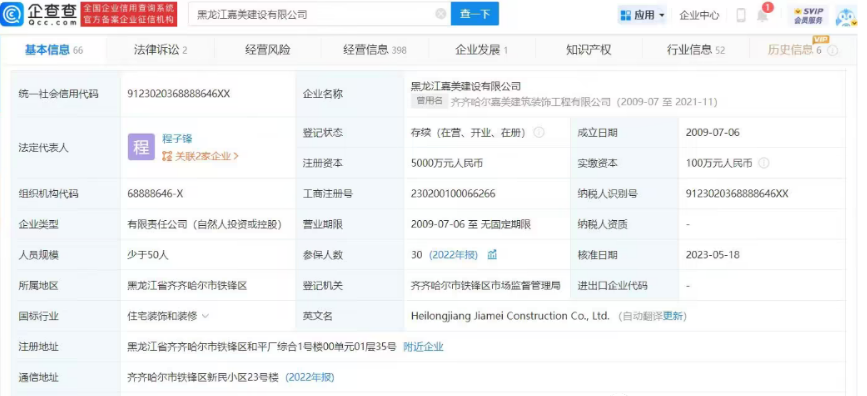Viewport: 867px width, 396px height.
Task: Select 人员规模 value 少于50人
Action: 148,255
